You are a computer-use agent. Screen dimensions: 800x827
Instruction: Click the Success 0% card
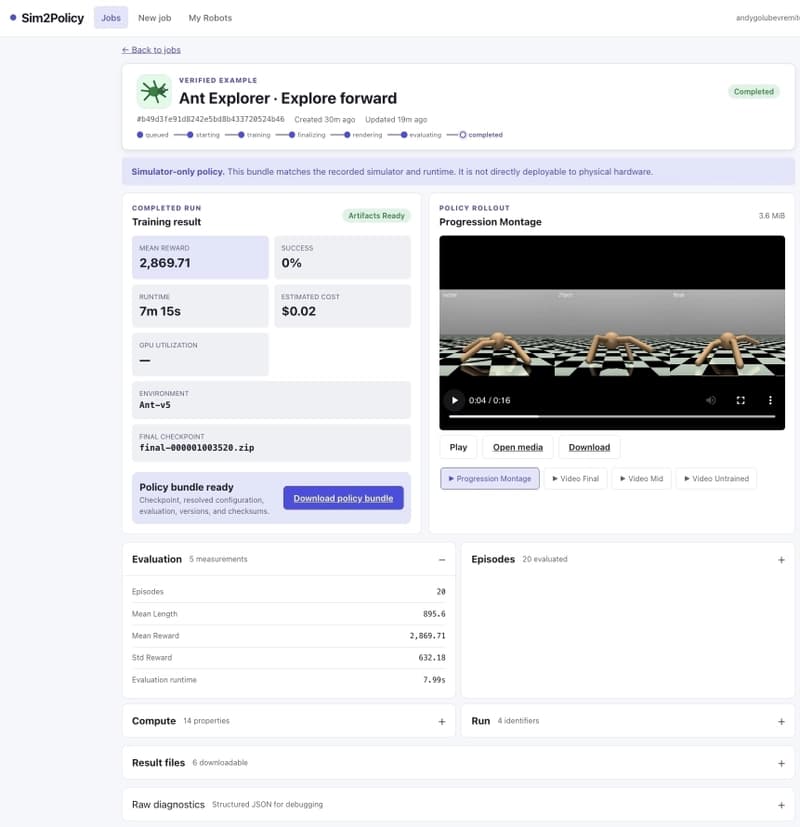point(342,257)
